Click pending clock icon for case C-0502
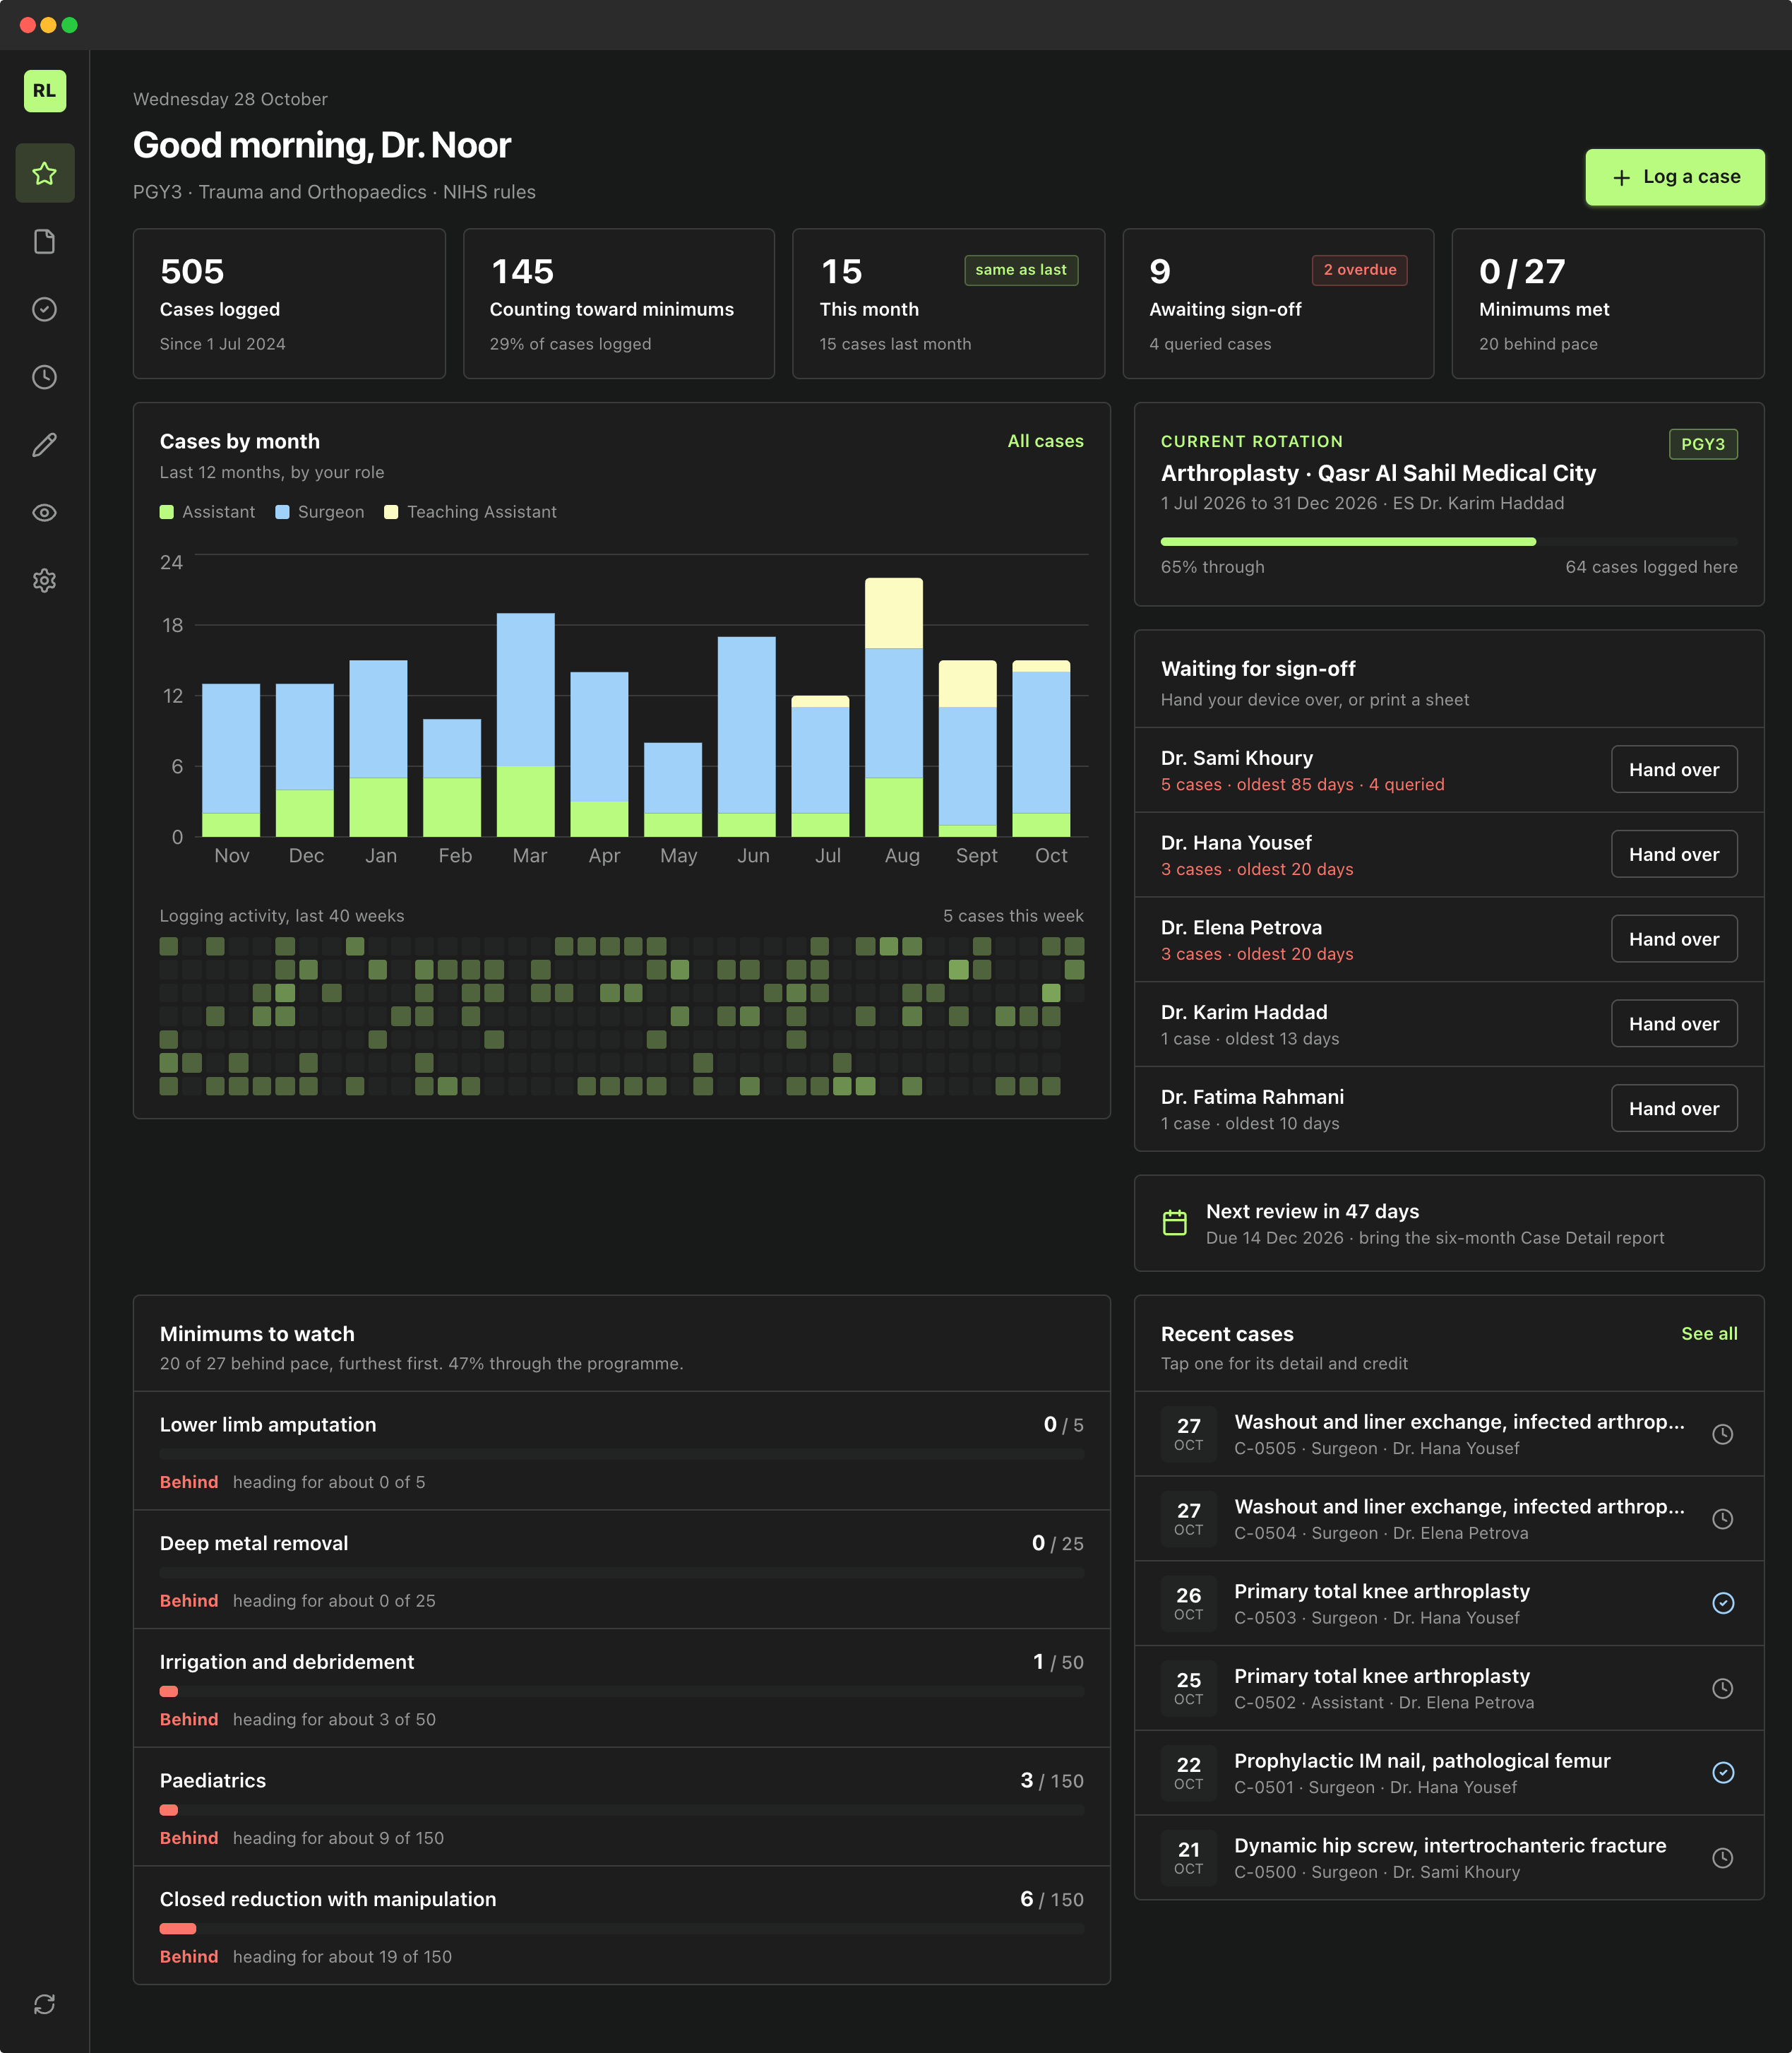Viewport: 1792px width, 2053px height. (x=1722, y=1688)
